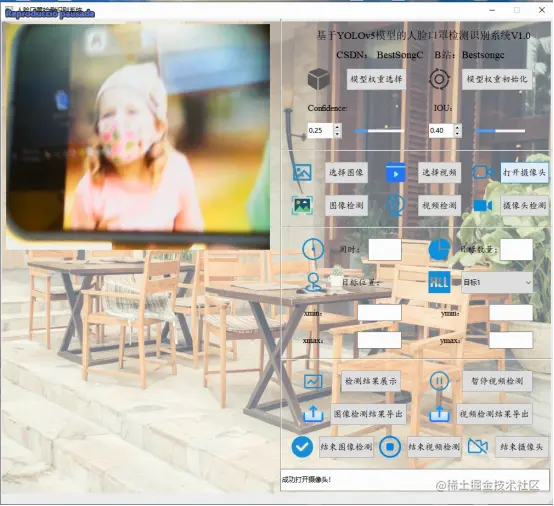
Task: Click the upload icon beside 图像检测结果导出
Action: coord(313,414)
